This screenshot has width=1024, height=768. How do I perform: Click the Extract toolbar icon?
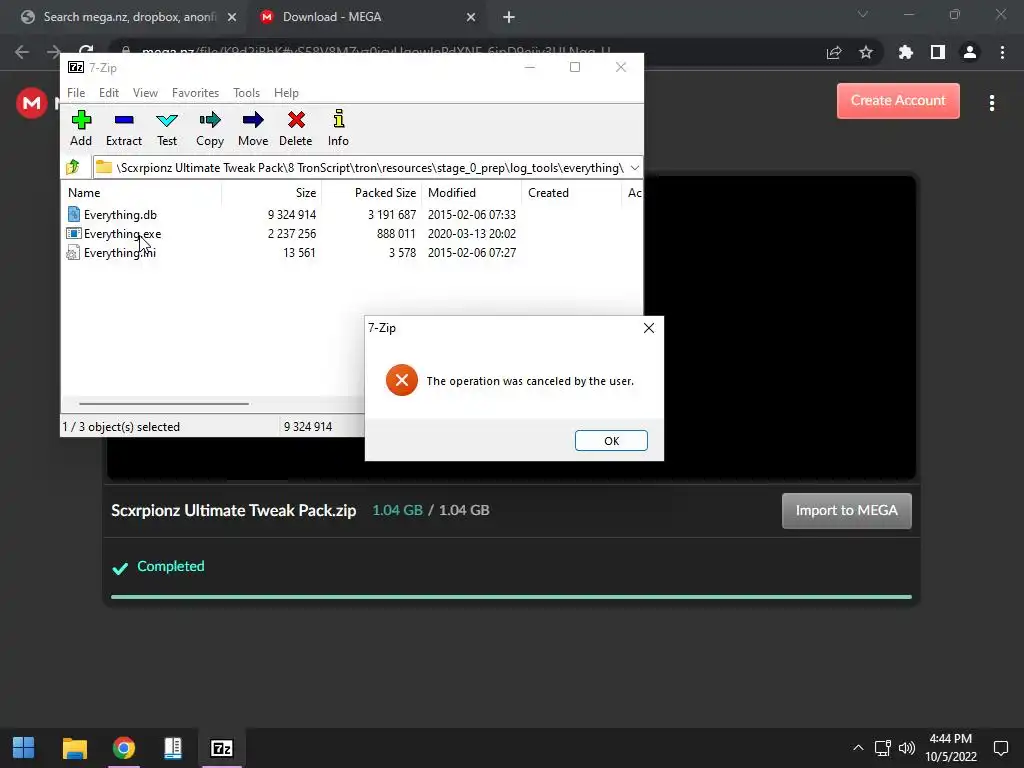pos(123,120)
